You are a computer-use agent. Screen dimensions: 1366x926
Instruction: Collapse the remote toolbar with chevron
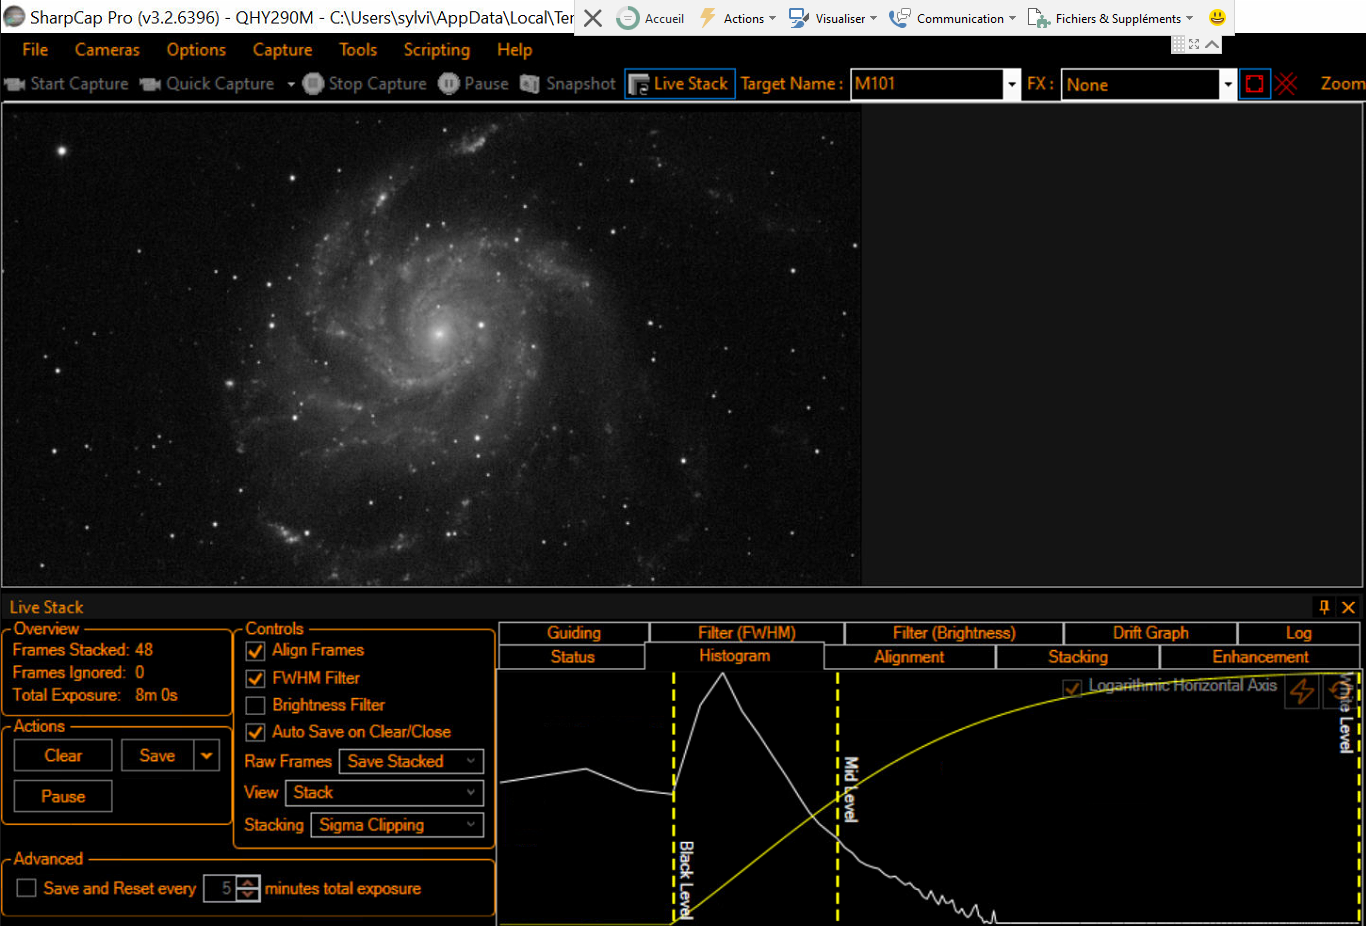[x=1212, y=44]
